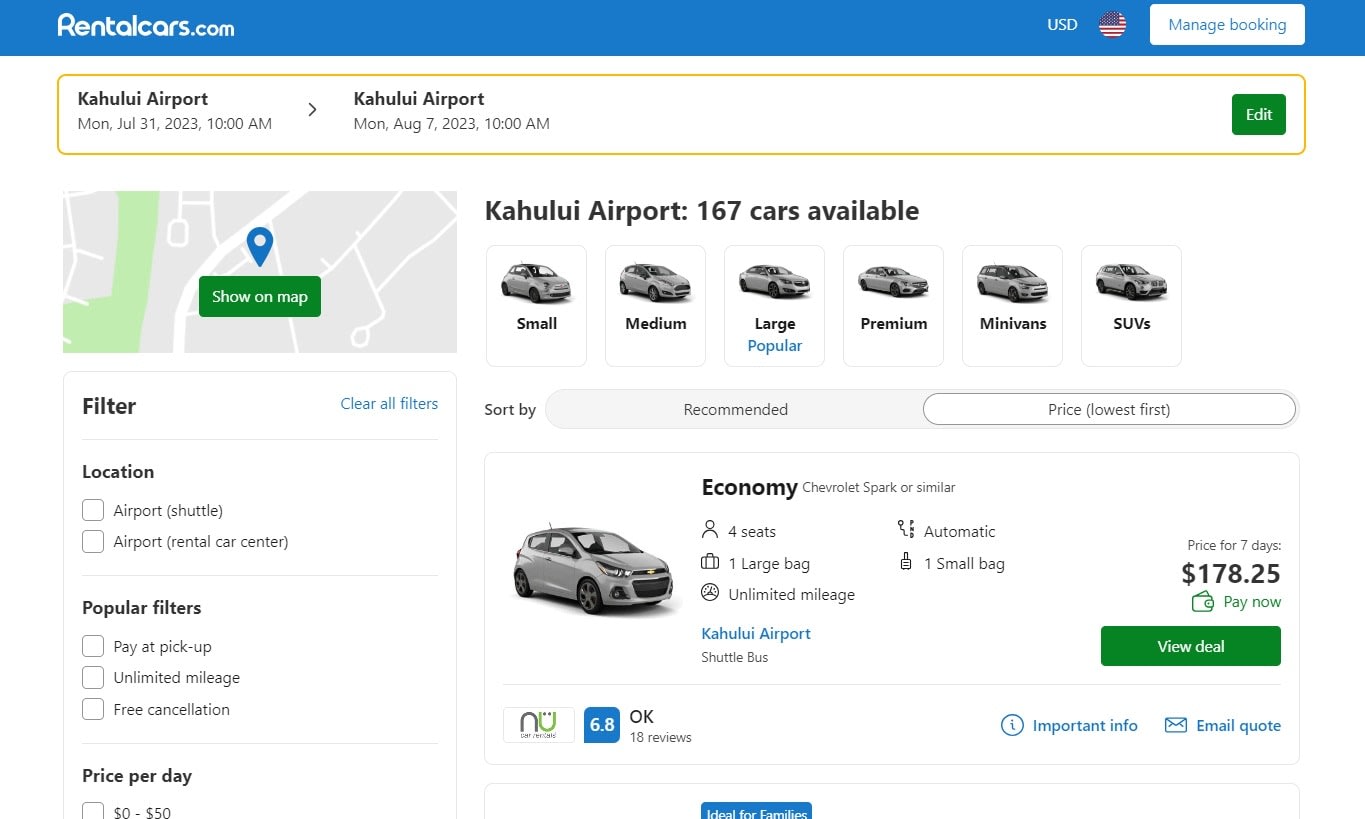Screen dimensions: 1365x819
Task: Click the Rentalcars.com logo
Action: click(146, 25)
